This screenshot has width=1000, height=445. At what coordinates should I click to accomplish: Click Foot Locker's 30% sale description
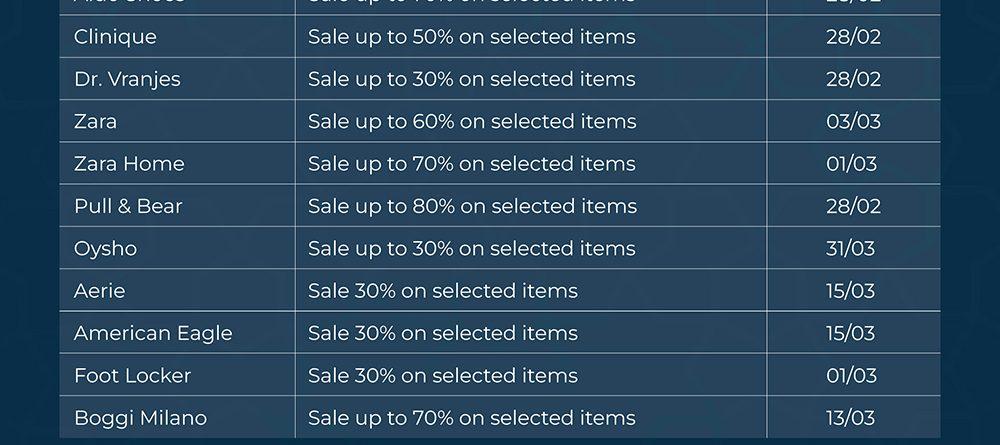click(x=443, y=376)
